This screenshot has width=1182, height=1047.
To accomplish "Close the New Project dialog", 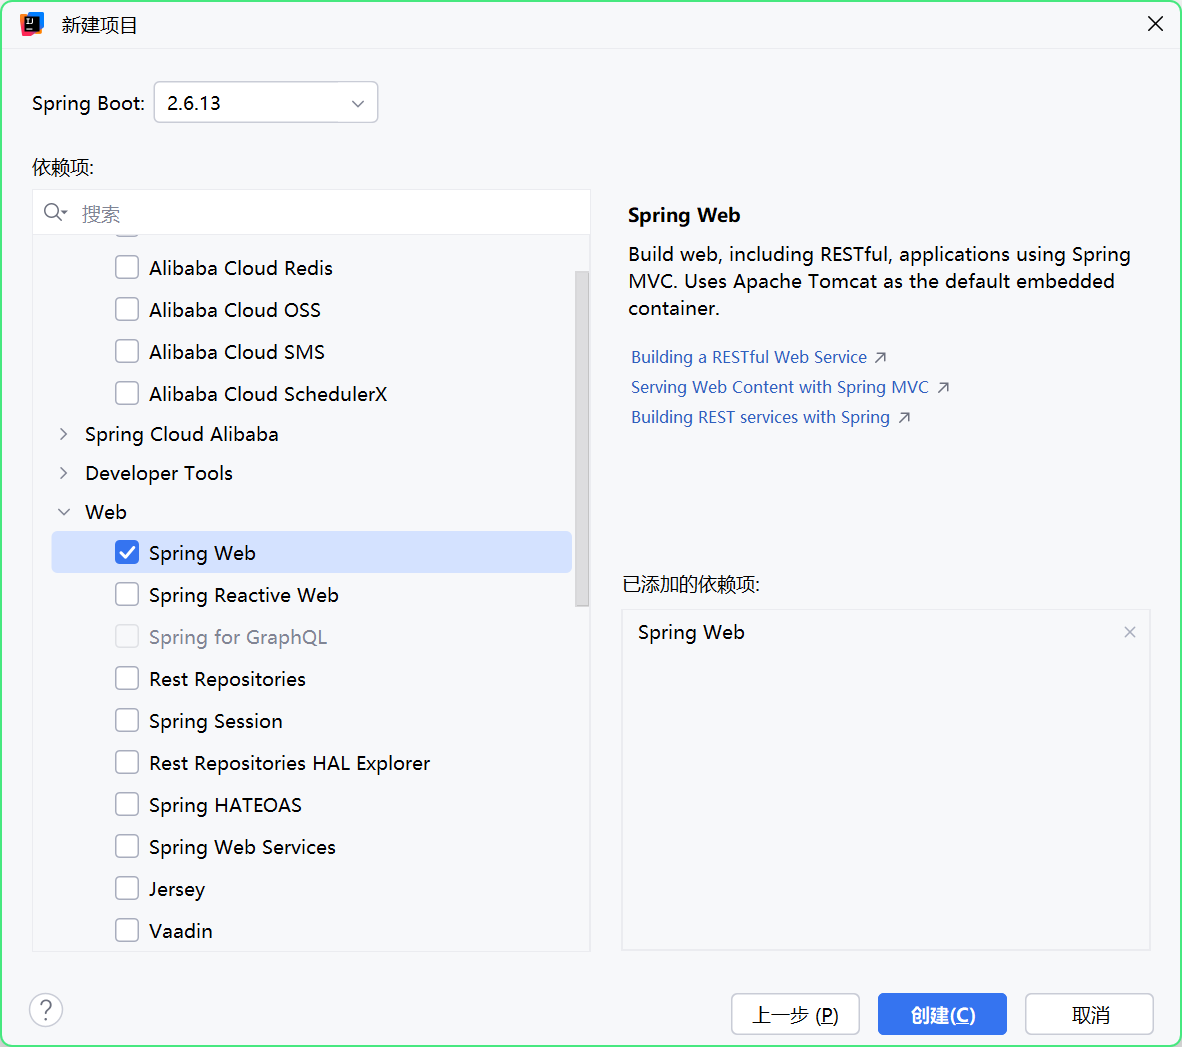I will coord(1155,24).
